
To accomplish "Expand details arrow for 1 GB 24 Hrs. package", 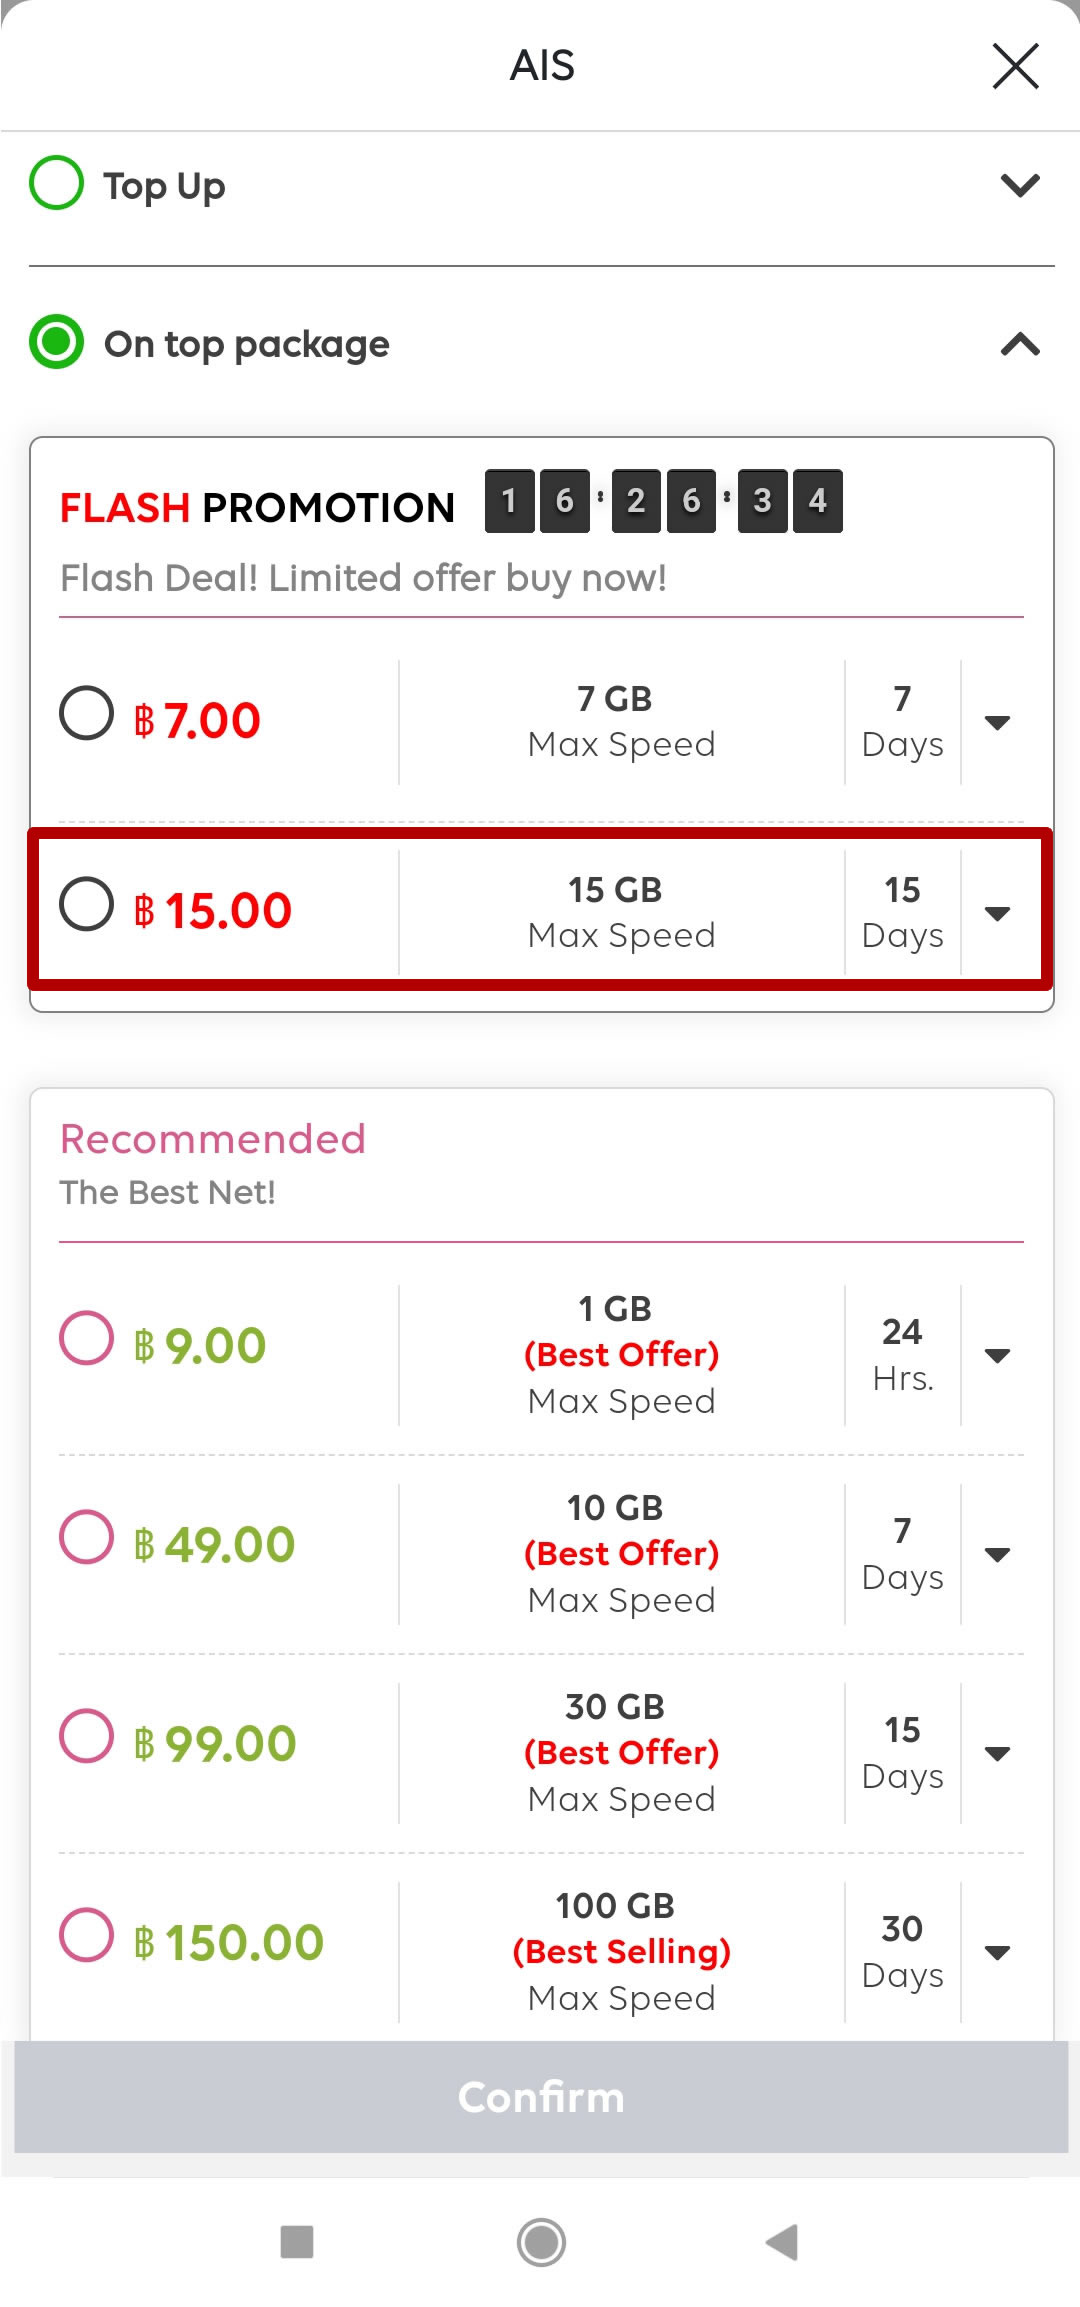I will click(997, 1356).
